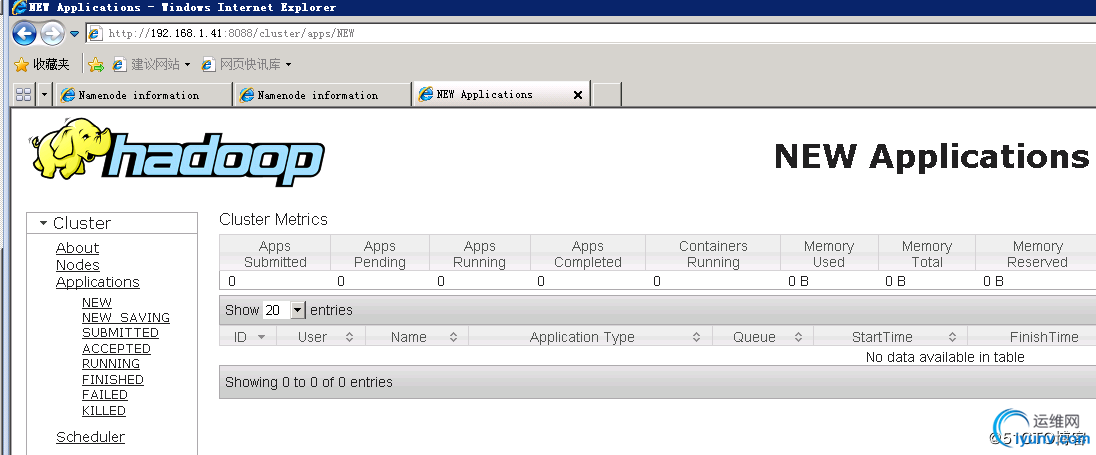Image resolution: width=1096 pixels, height=455 pixels.
Task: Click the add-to-favorites bar star icon
Action: coord(96,64)
